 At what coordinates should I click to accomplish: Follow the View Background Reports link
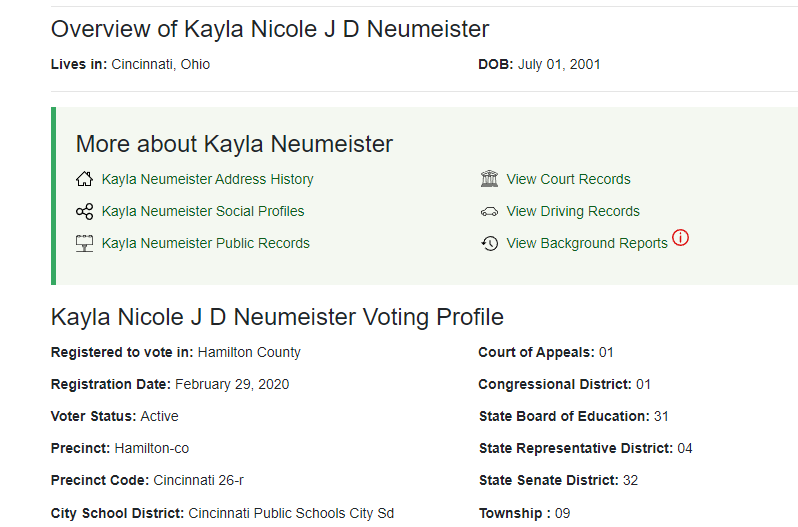tap(587, 243)
